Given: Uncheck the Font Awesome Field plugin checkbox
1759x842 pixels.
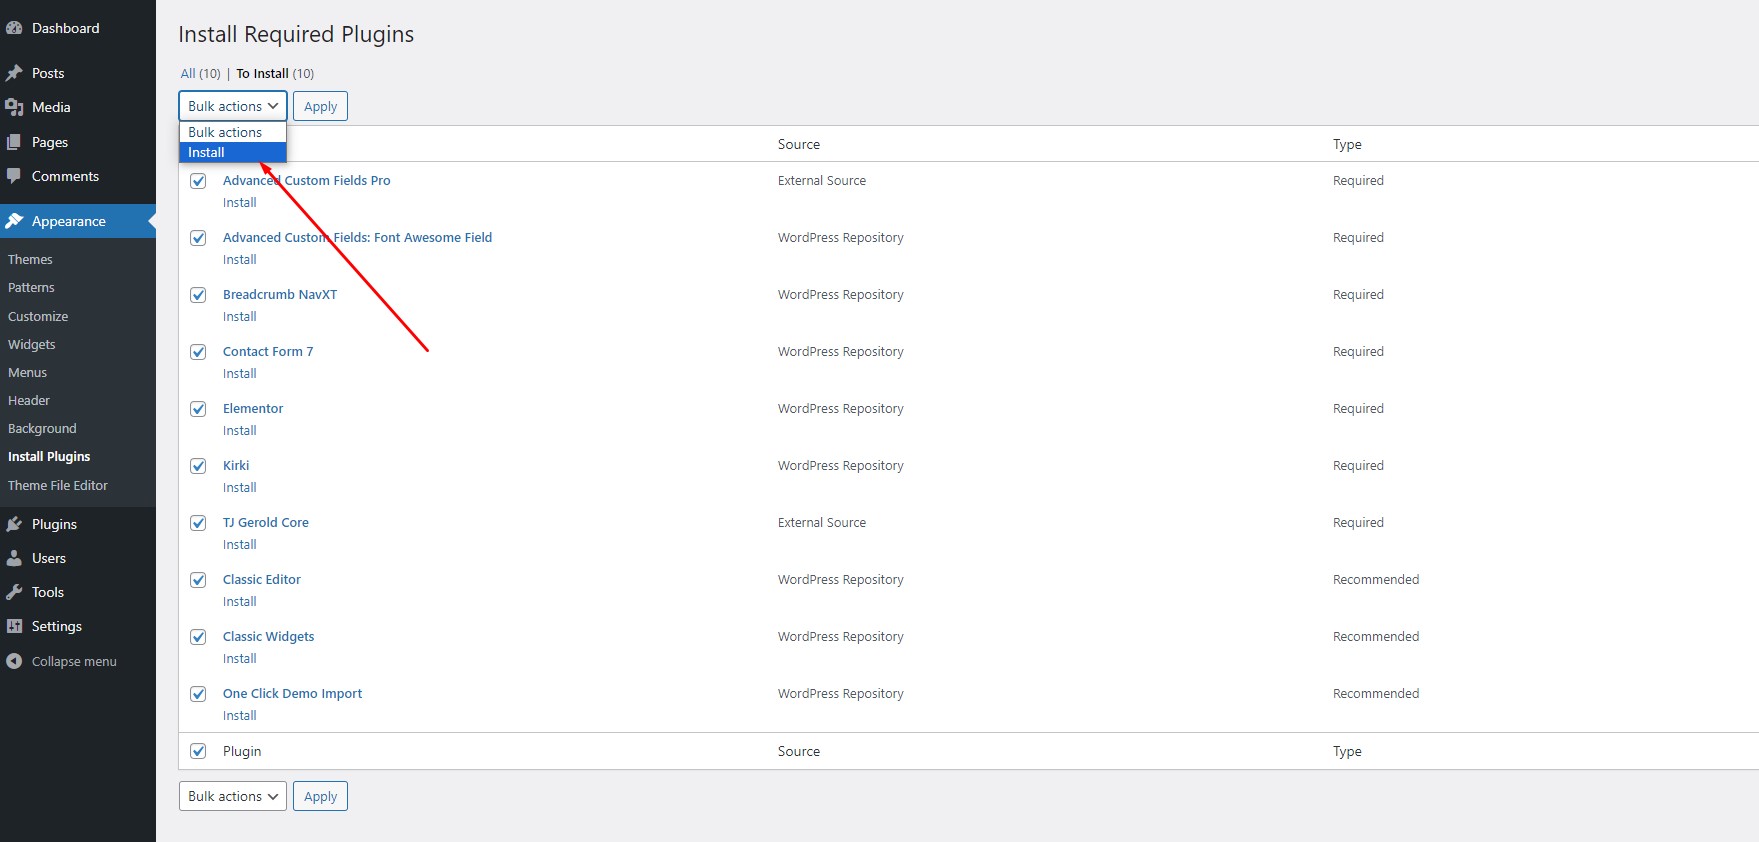Looking at the screenshot, I should [x=198, y=238].
